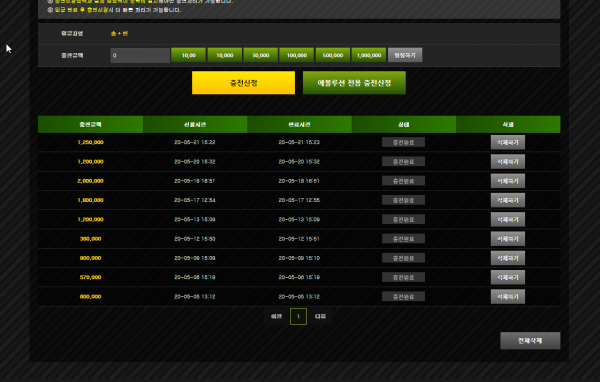Delete the 380,000 charge record
The image size is (600, 382).
coord(508,238)
